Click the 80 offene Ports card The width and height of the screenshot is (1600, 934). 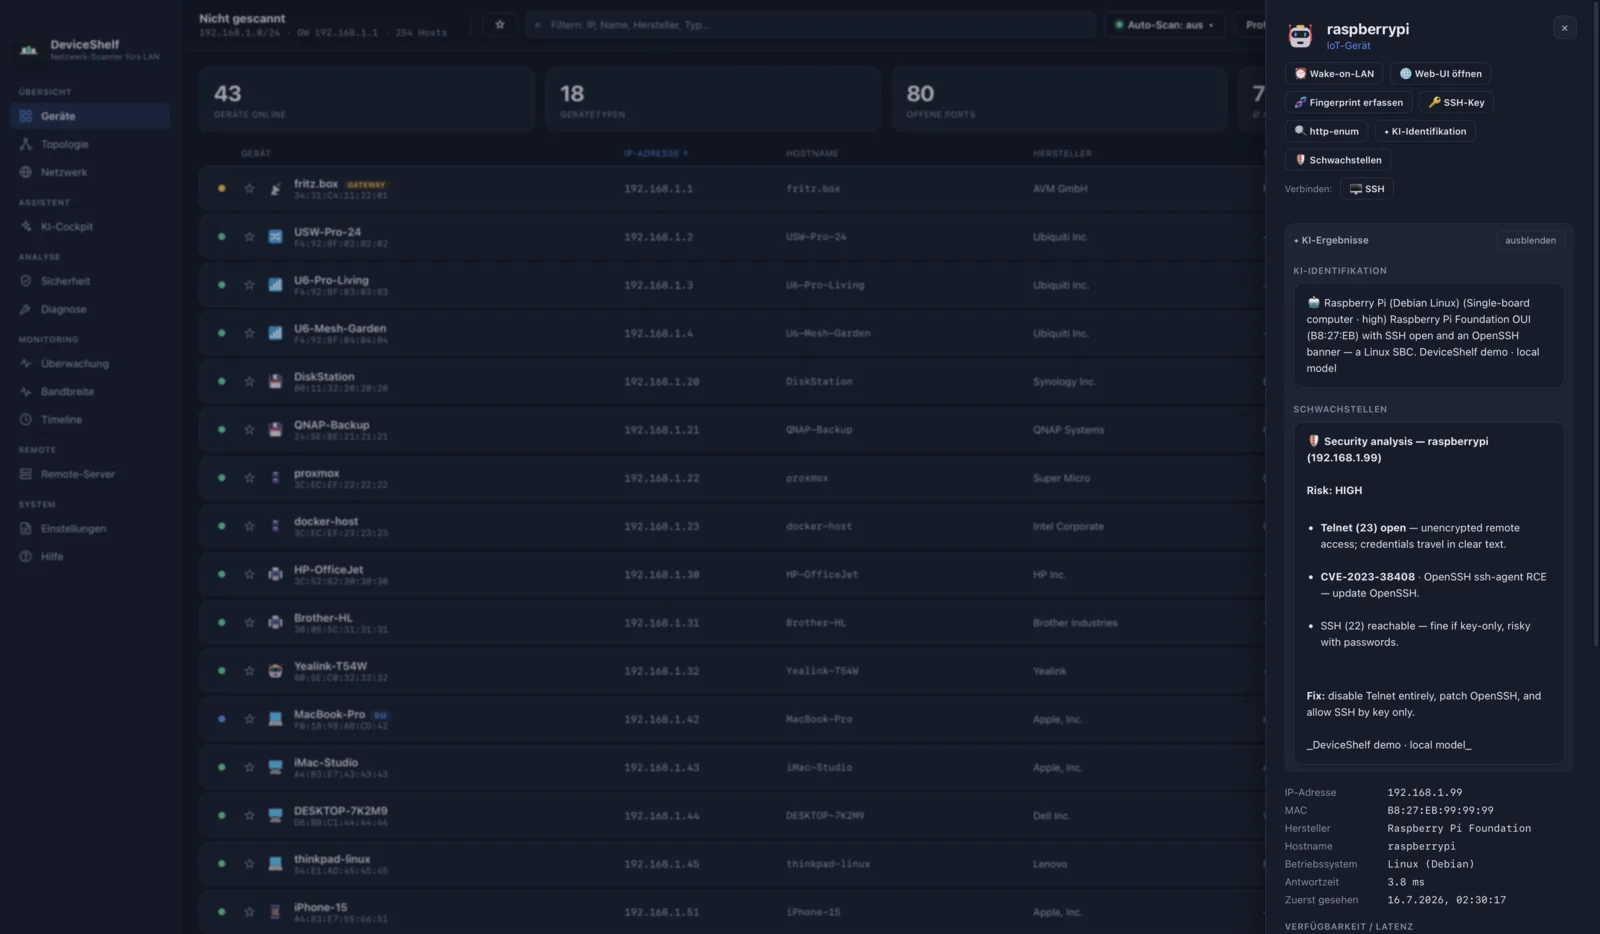tap(1059, 100)
